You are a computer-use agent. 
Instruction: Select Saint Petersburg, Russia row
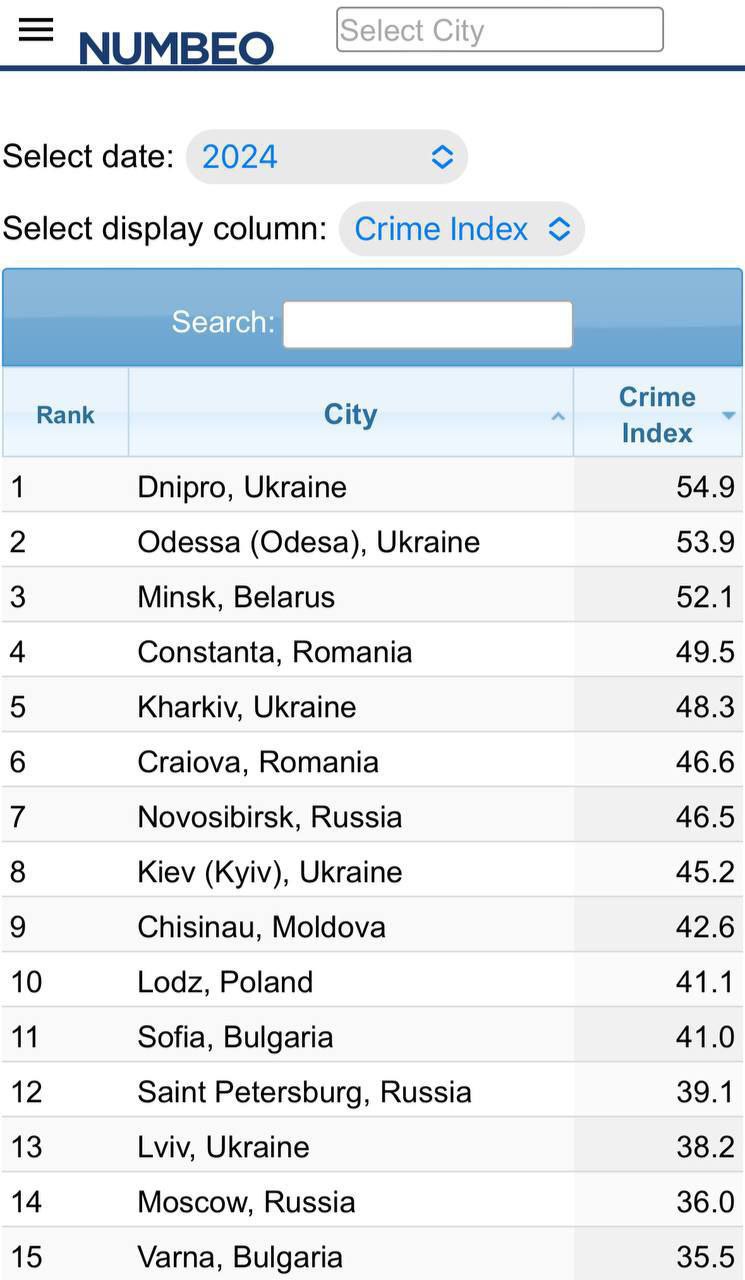[303, 1091]
